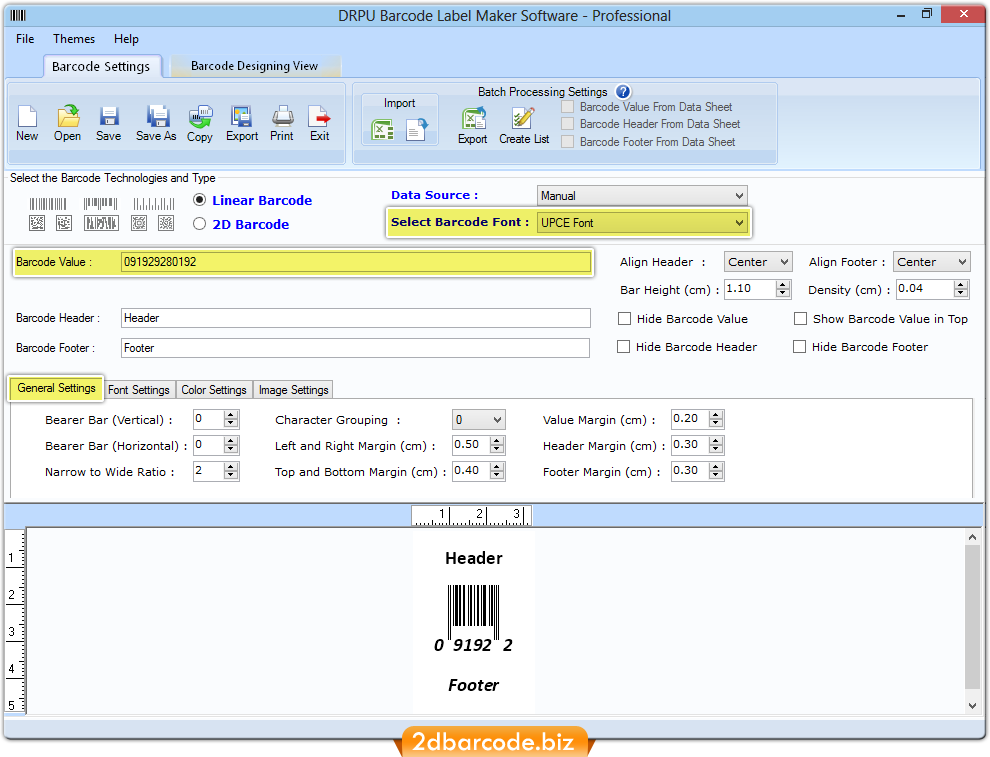Open the File menu
990x757 pixels.
pyautogui.click(x=25, y=39)
